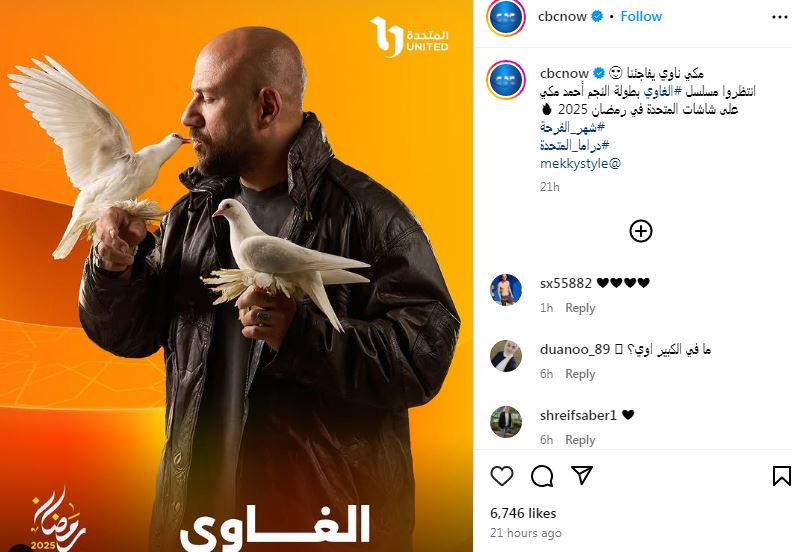The width and height of the screenshot is (792, 552).
Task: Visit the mekkystyle mentioned profile
Action: (580, 164)
